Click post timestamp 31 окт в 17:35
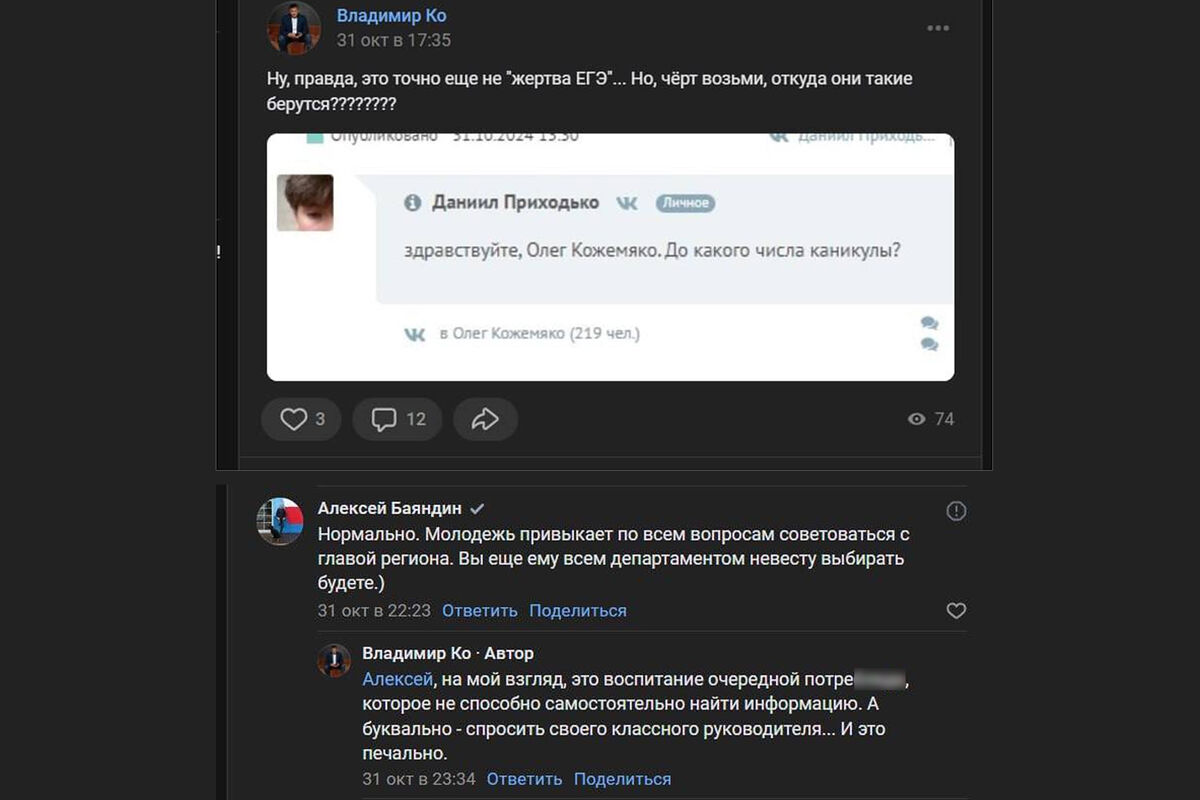Viewport: 1200px width, 800px height. (393, 41)
